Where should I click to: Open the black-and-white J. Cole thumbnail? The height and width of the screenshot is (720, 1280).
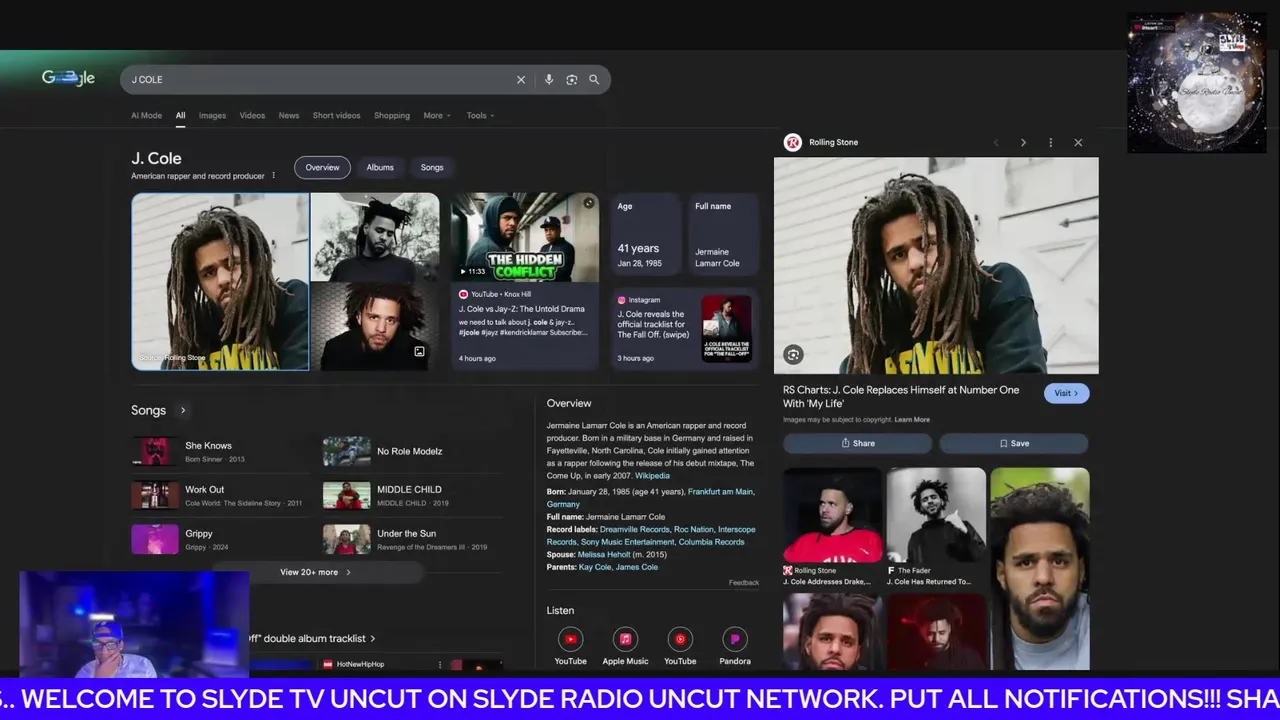tap(375, 238)
